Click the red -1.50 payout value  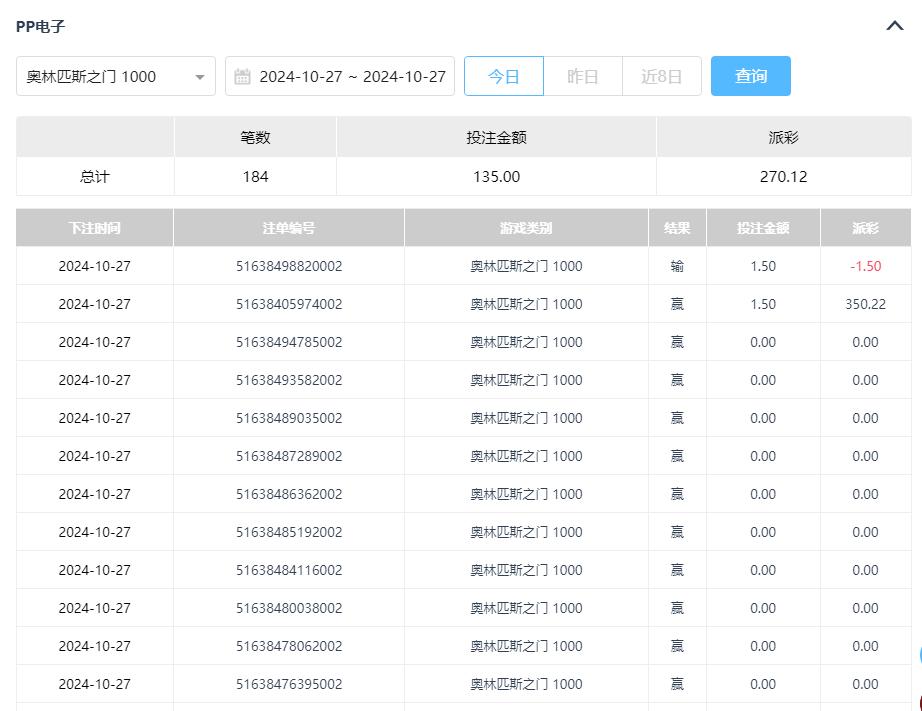coord(865,266)
